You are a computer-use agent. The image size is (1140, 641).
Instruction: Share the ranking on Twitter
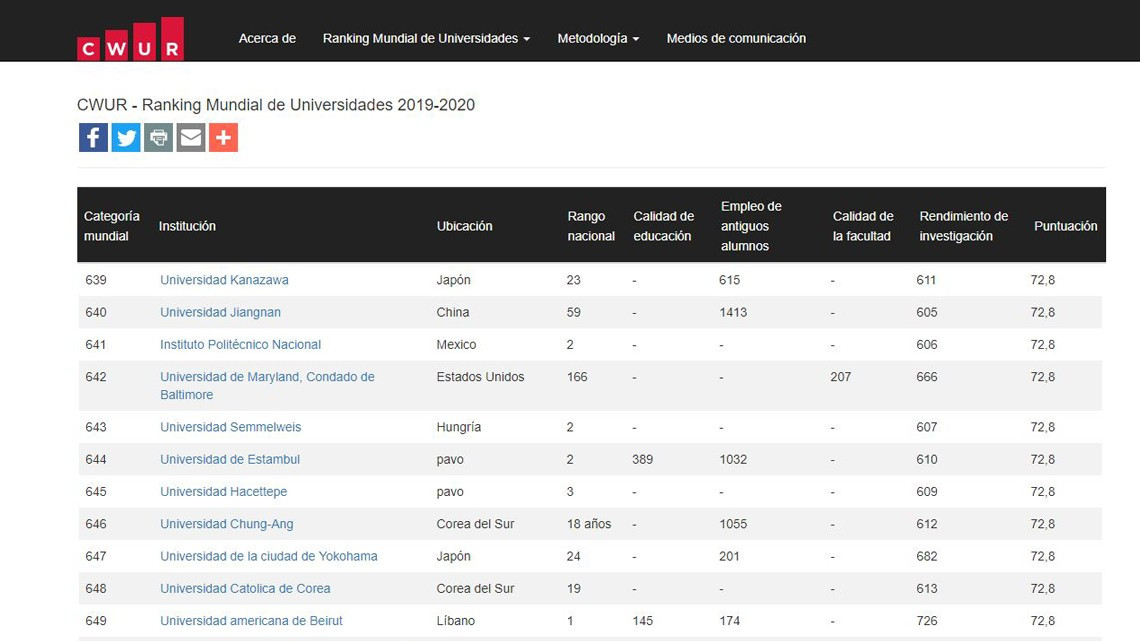126,137
